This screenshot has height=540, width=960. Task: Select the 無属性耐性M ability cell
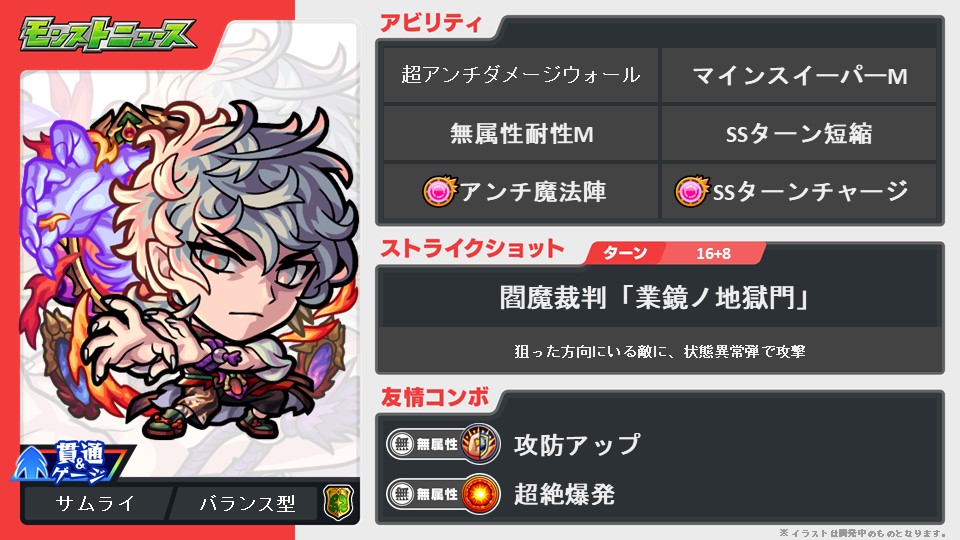pos(520,133)
